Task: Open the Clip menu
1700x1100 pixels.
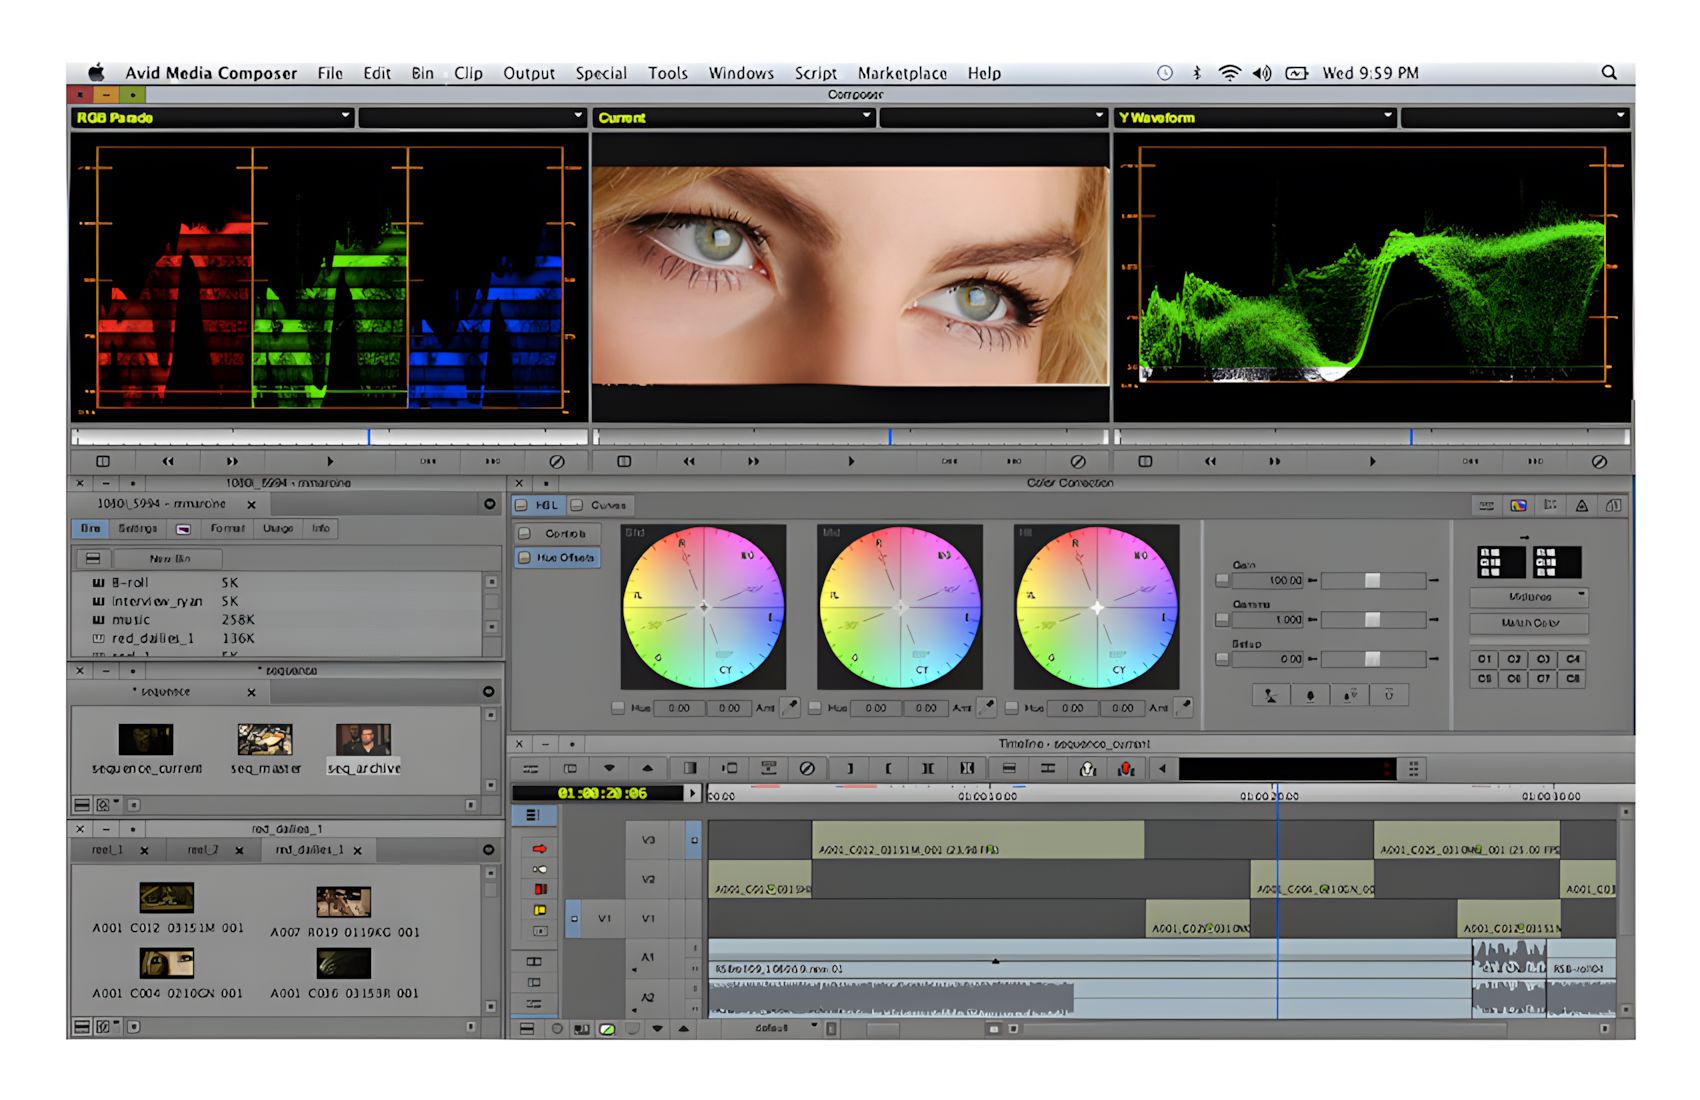Action: 468,73
